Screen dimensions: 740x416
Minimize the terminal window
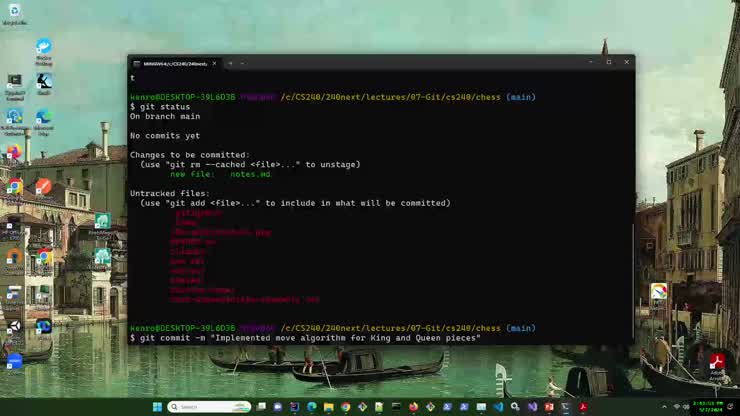pyautogui.click(x=591, y=62)
